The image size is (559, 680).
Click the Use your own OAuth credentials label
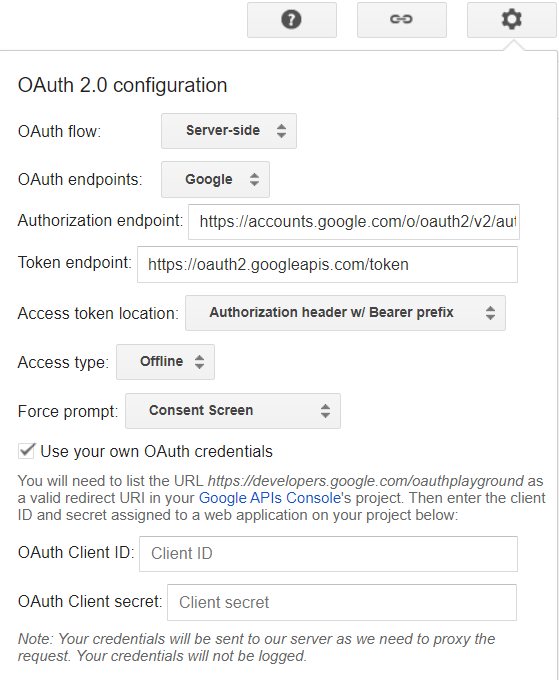[157, 451]
